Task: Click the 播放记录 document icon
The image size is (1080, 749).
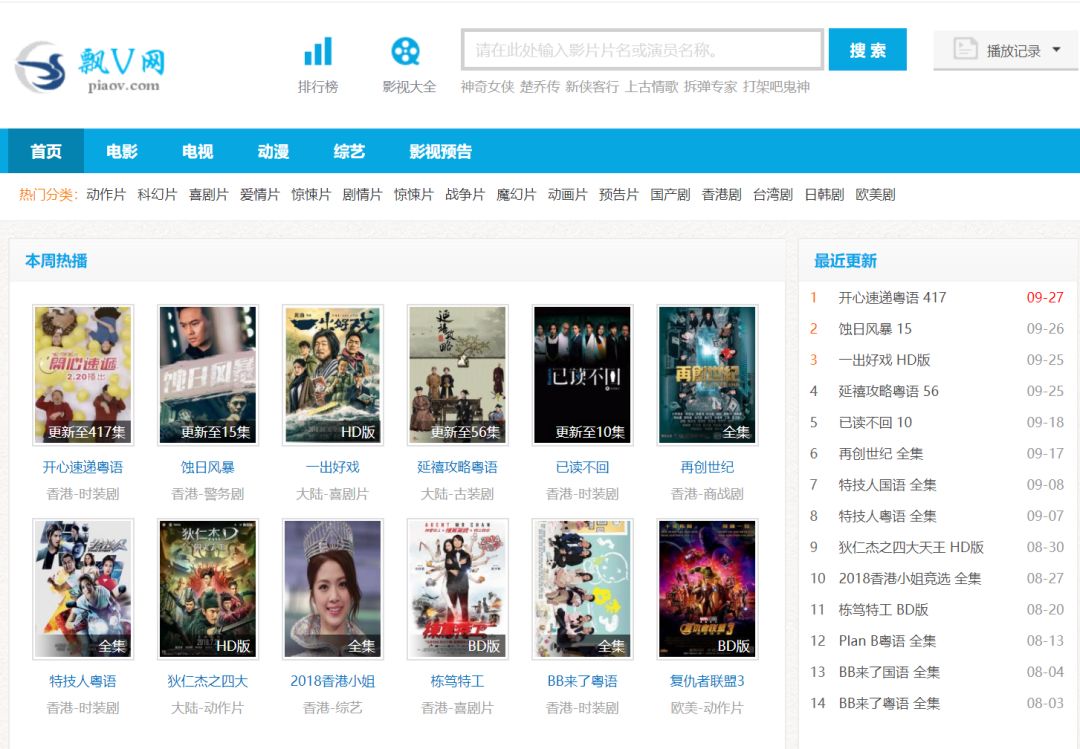Action: click(965, 50)
